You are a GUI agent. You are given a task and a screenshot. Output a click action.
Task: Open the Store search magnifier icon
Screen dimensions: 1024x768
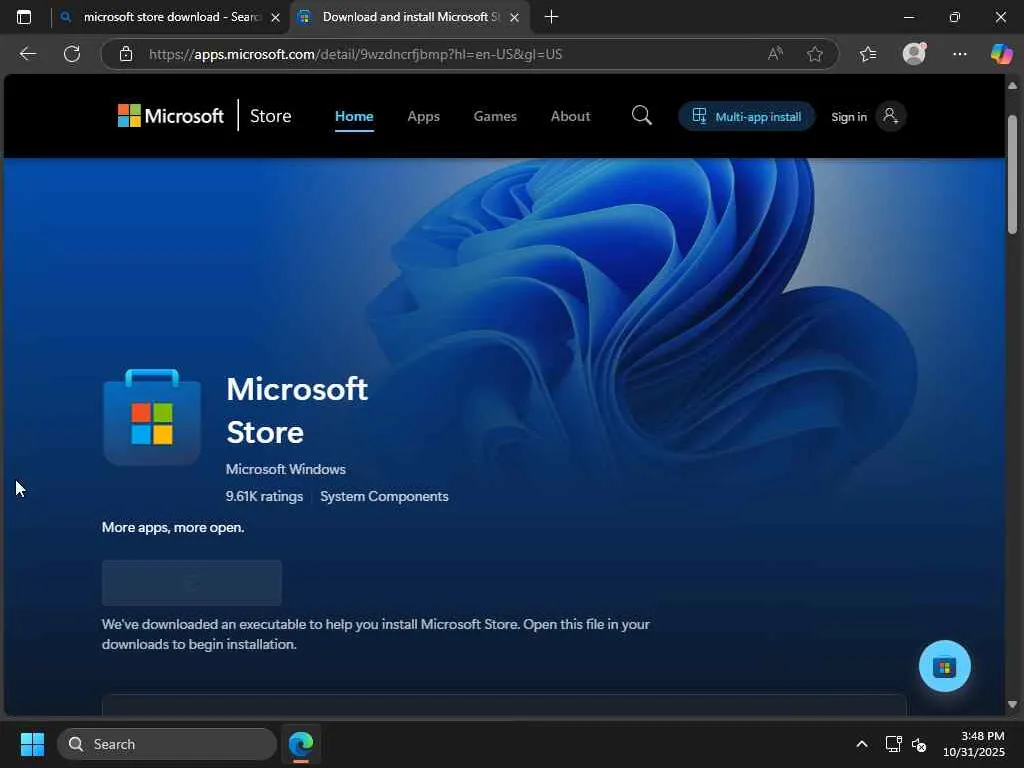click(x=641, y=116)
